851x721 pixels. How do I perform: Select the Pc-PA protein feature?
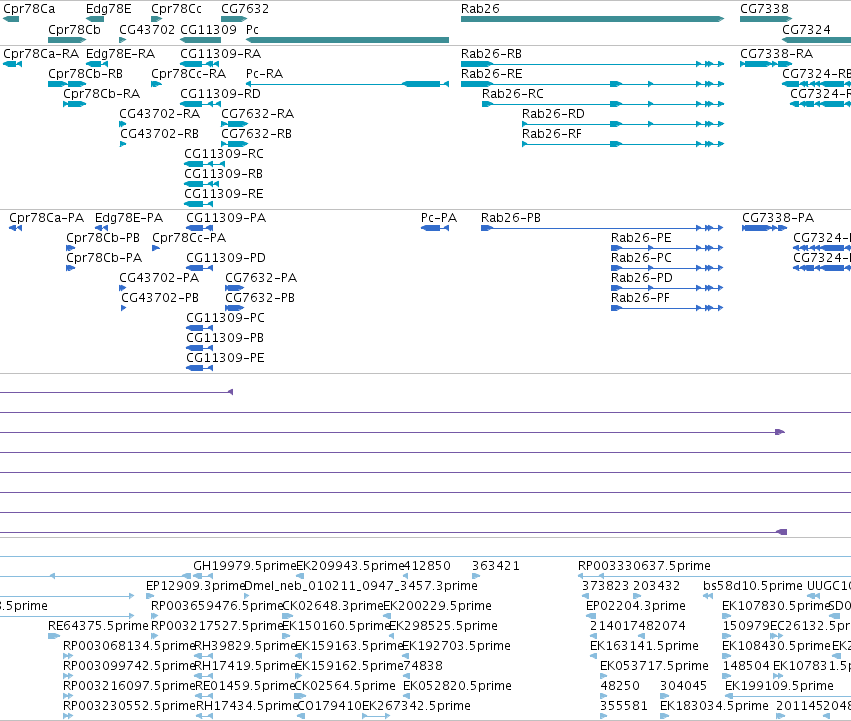(x=435, y=228)
